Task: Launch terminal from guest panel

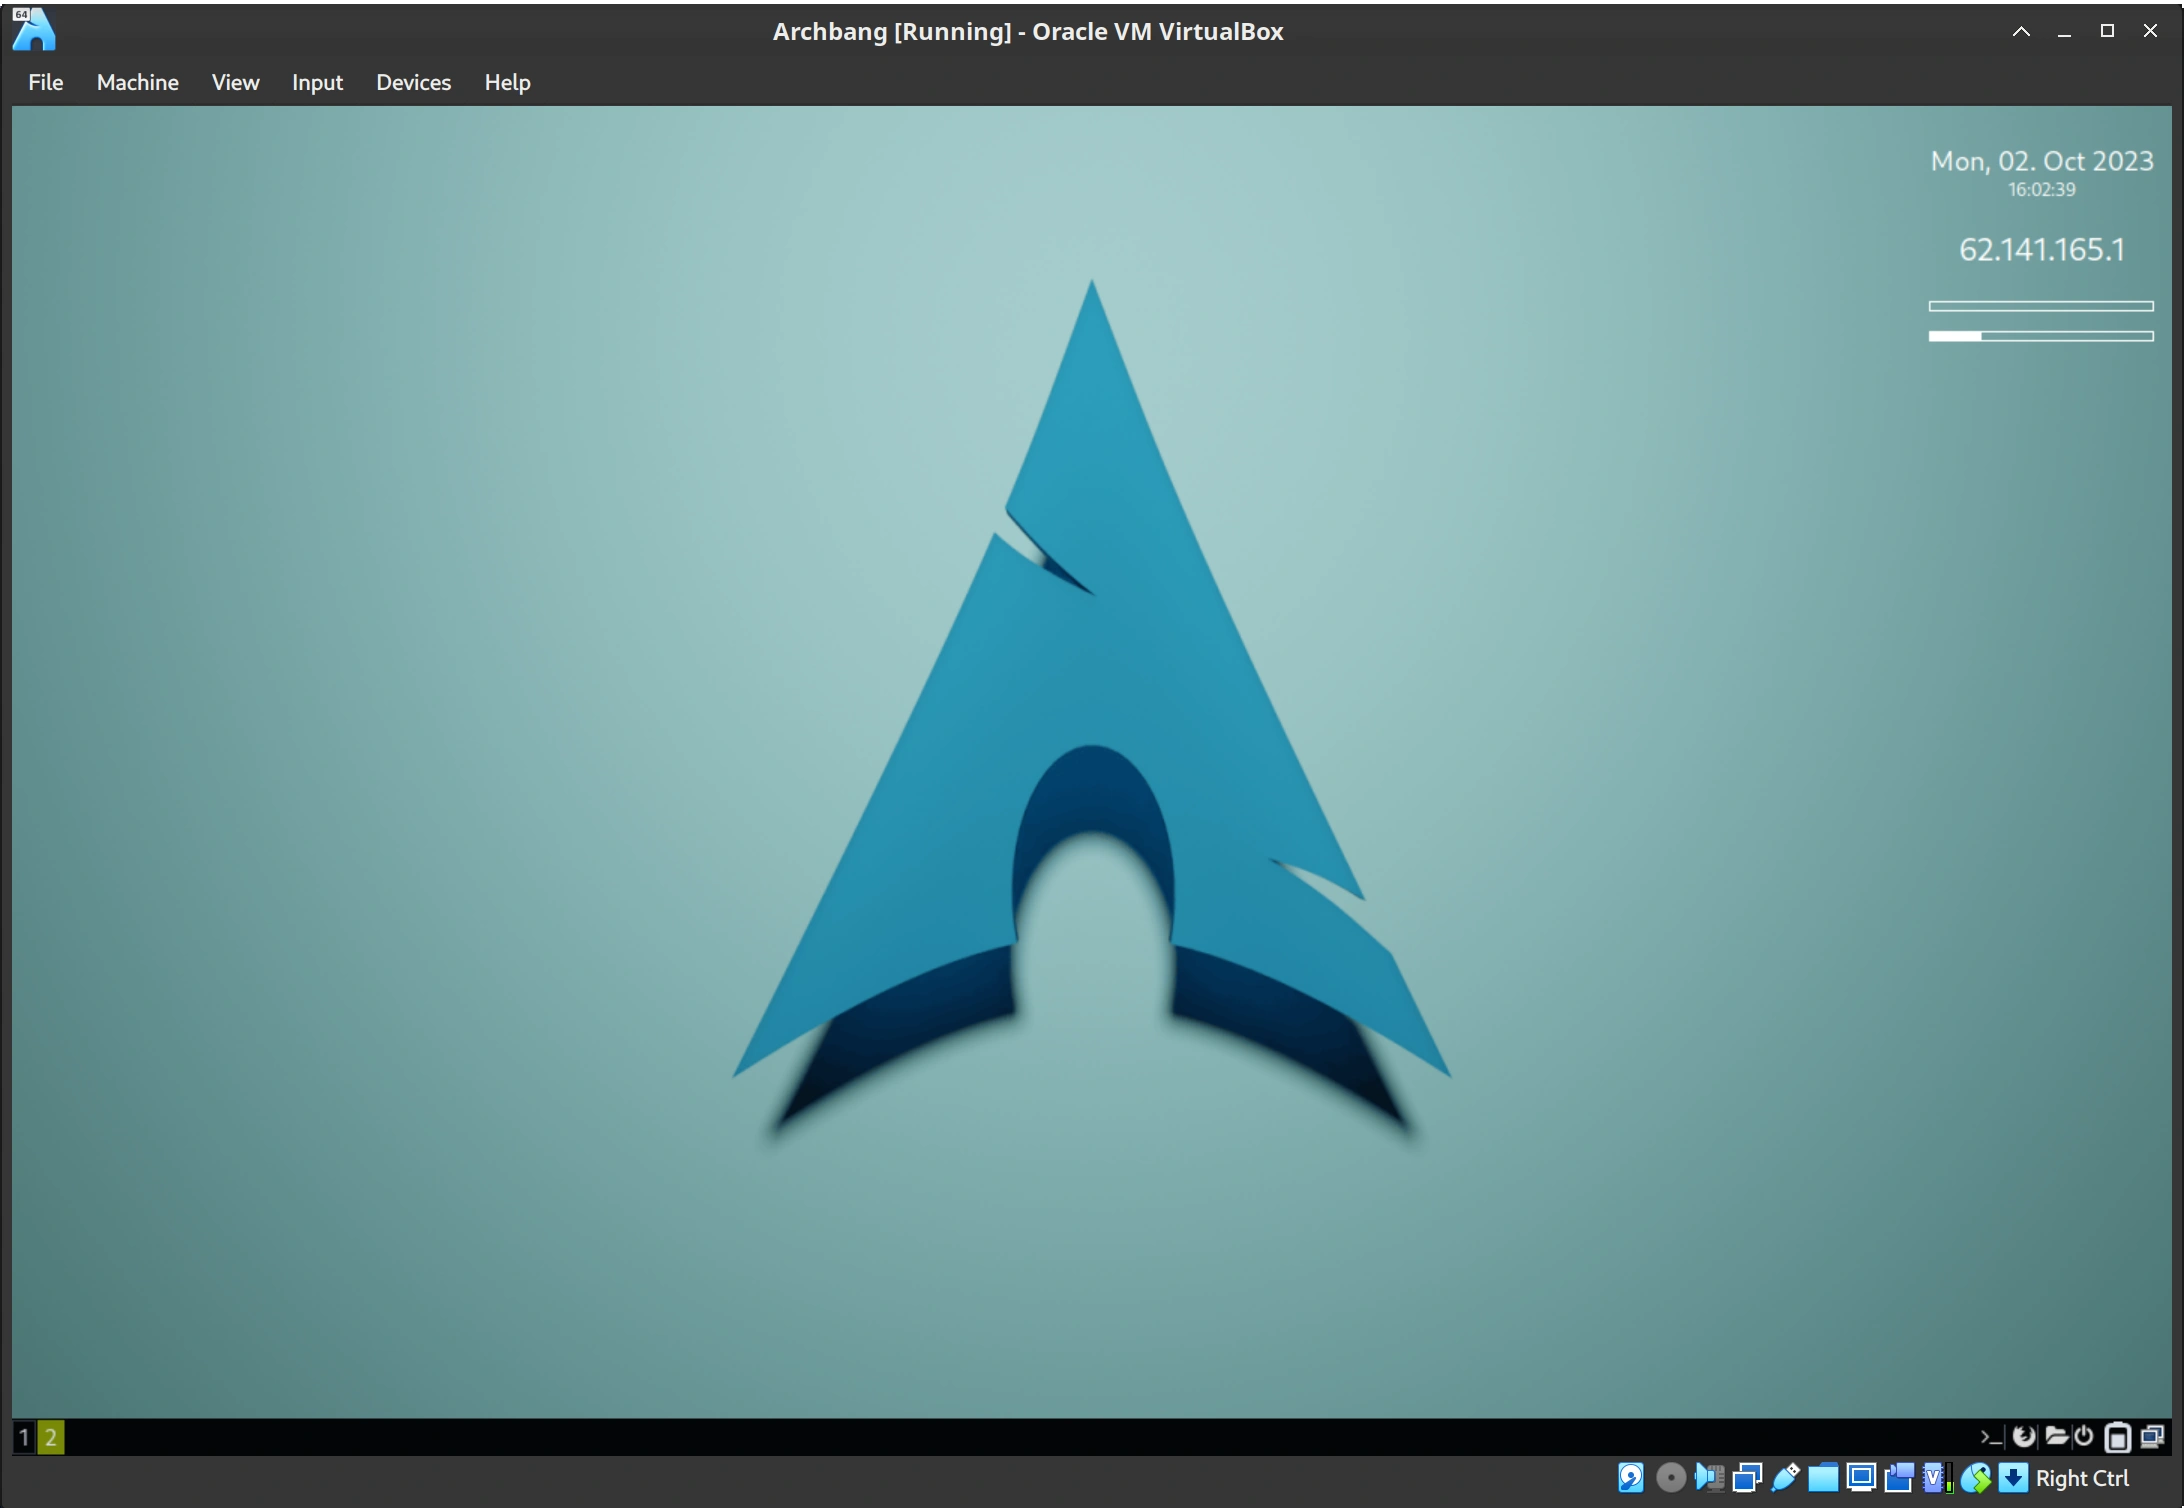Action: 1991,1438
